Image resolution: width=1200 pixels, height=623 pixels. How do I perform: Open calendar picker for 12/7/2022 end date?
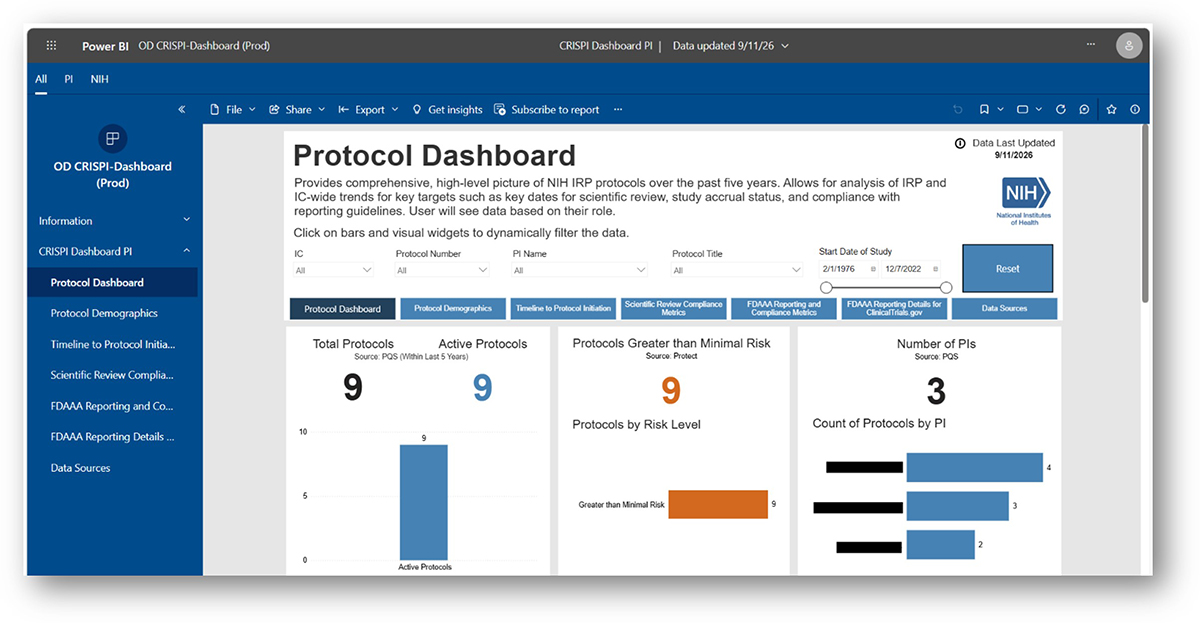pos(934,269)
